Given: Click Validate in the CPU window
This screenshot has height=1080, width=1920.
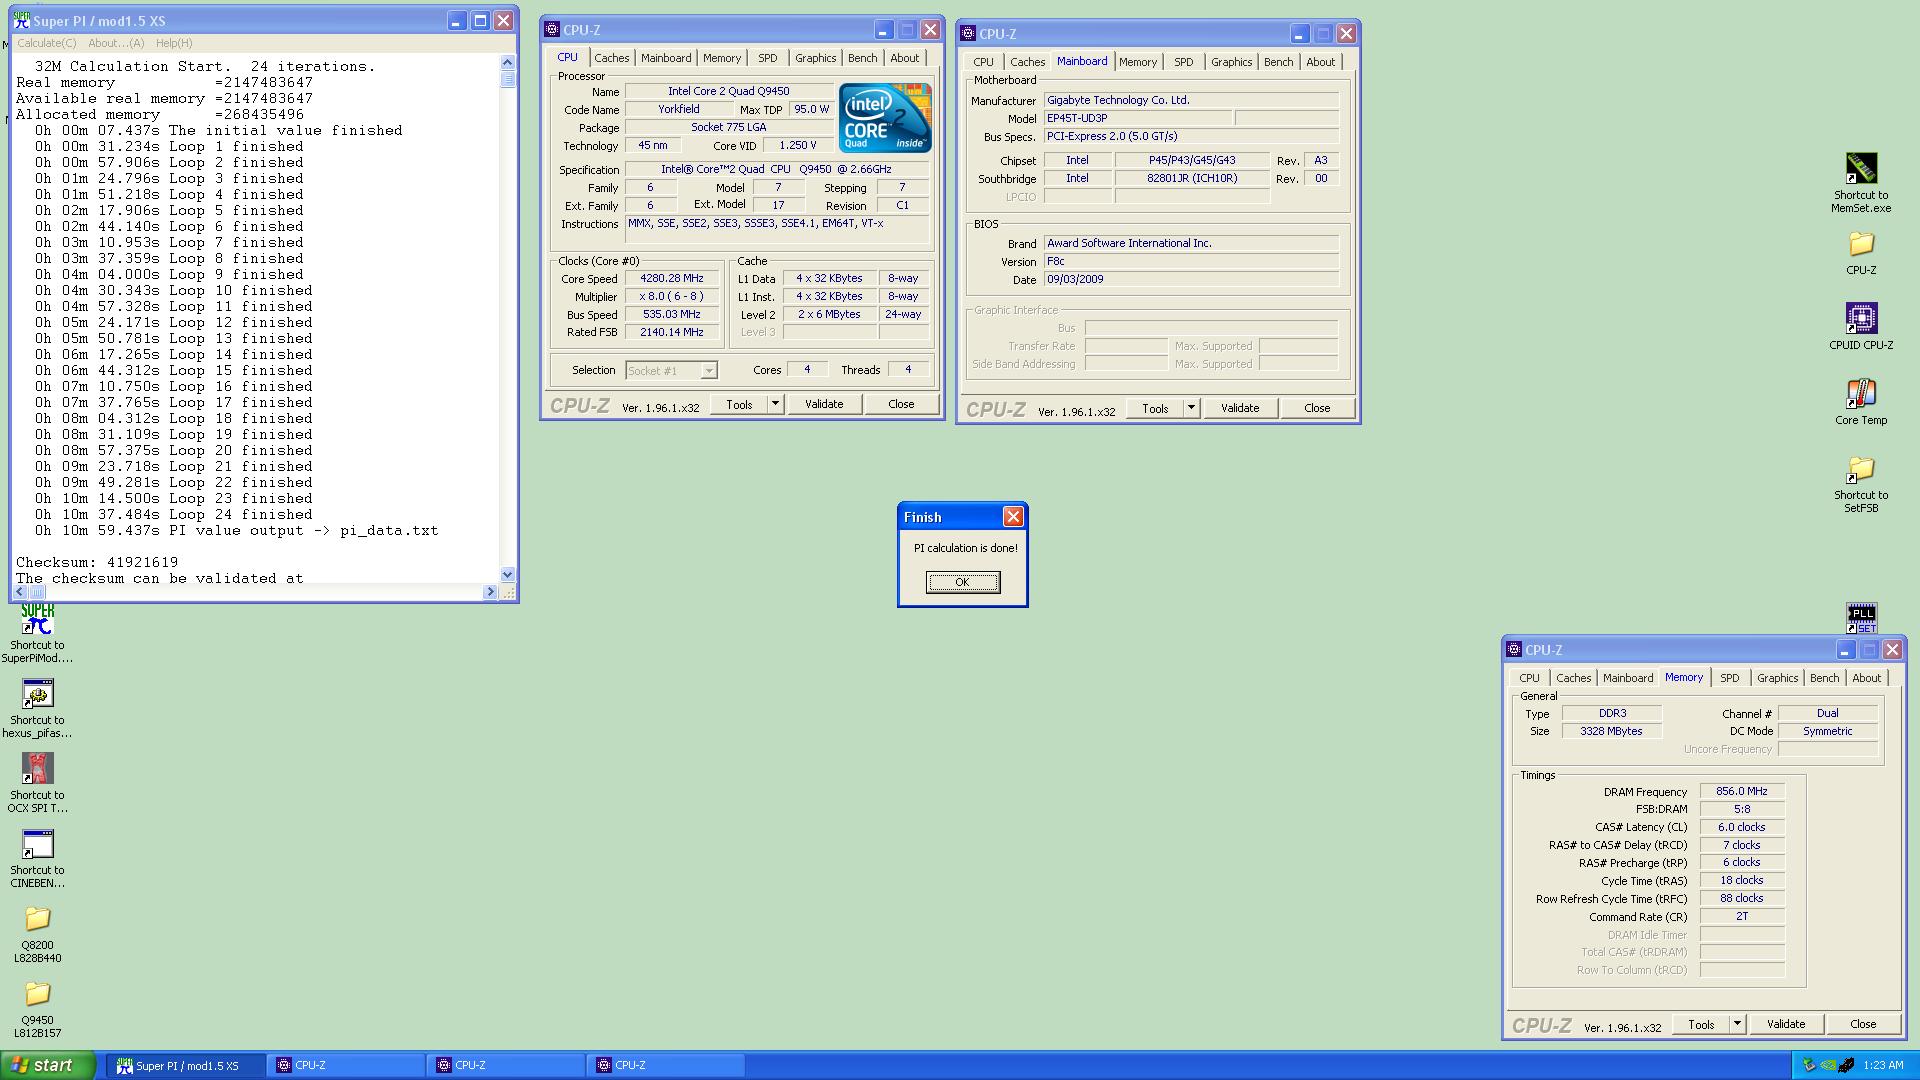Looking at the screenshot, I should [824, 404].
